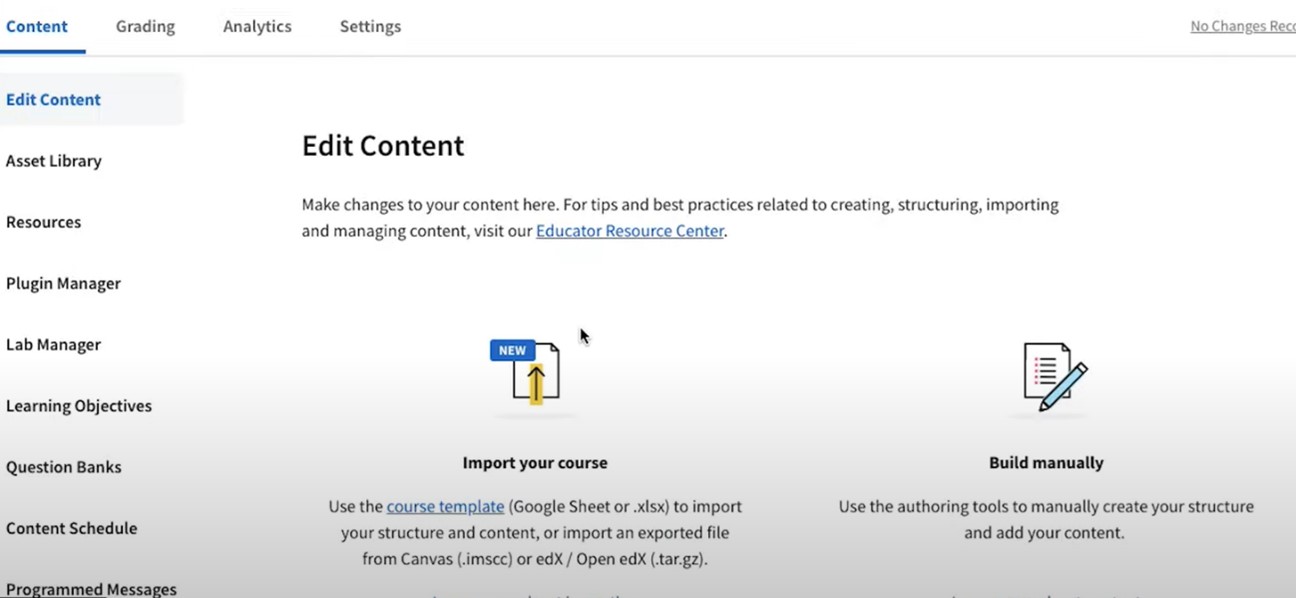Image resolution: width=1296 pixels, height=598 pixels.
Task: Open the course template link
Action: tap(445, 507)
